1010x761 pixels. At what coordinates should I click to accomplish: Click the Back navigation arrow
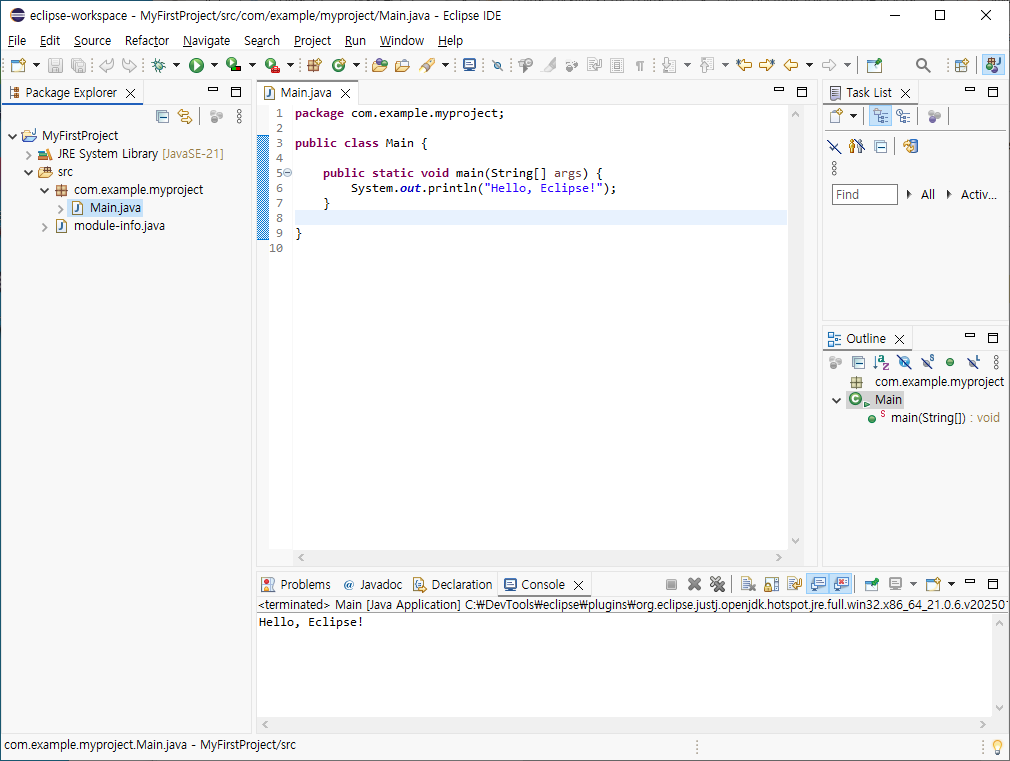790,65
